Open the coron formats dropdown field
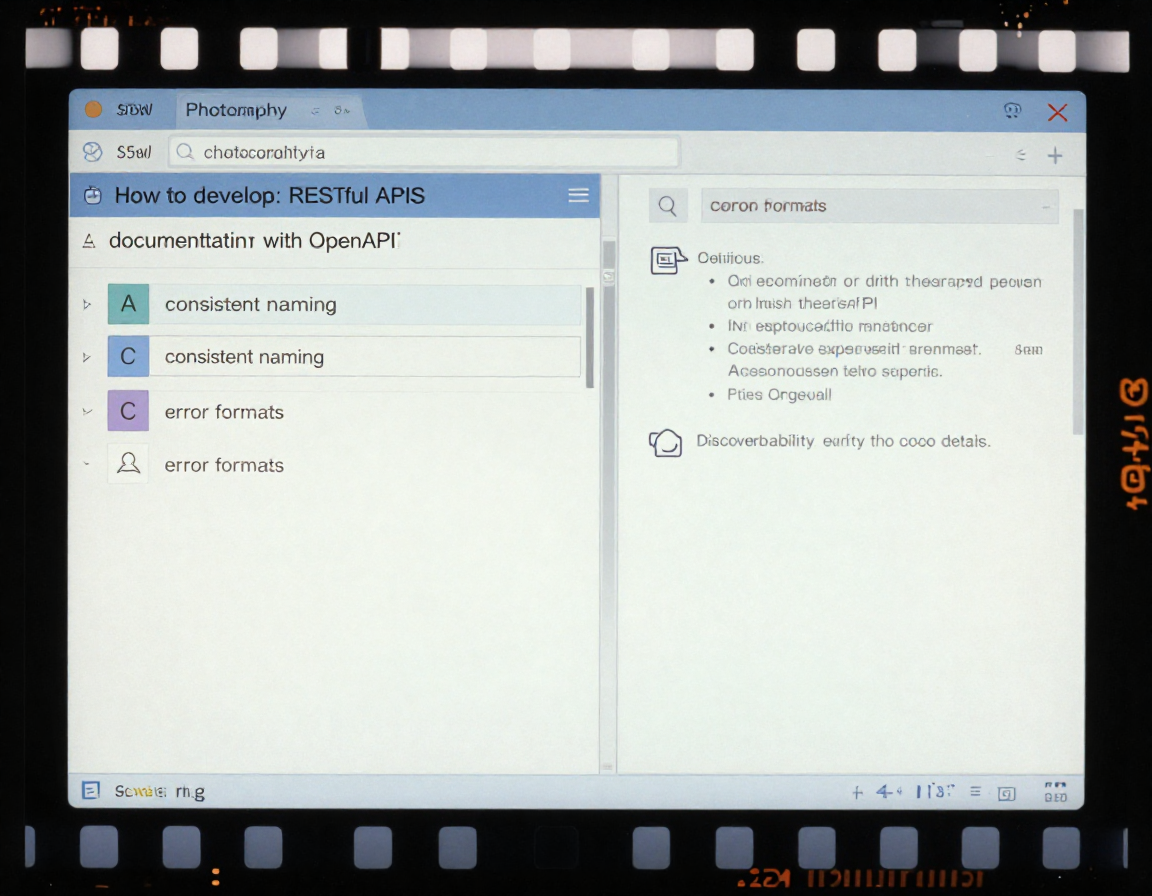 click(878, 206)
